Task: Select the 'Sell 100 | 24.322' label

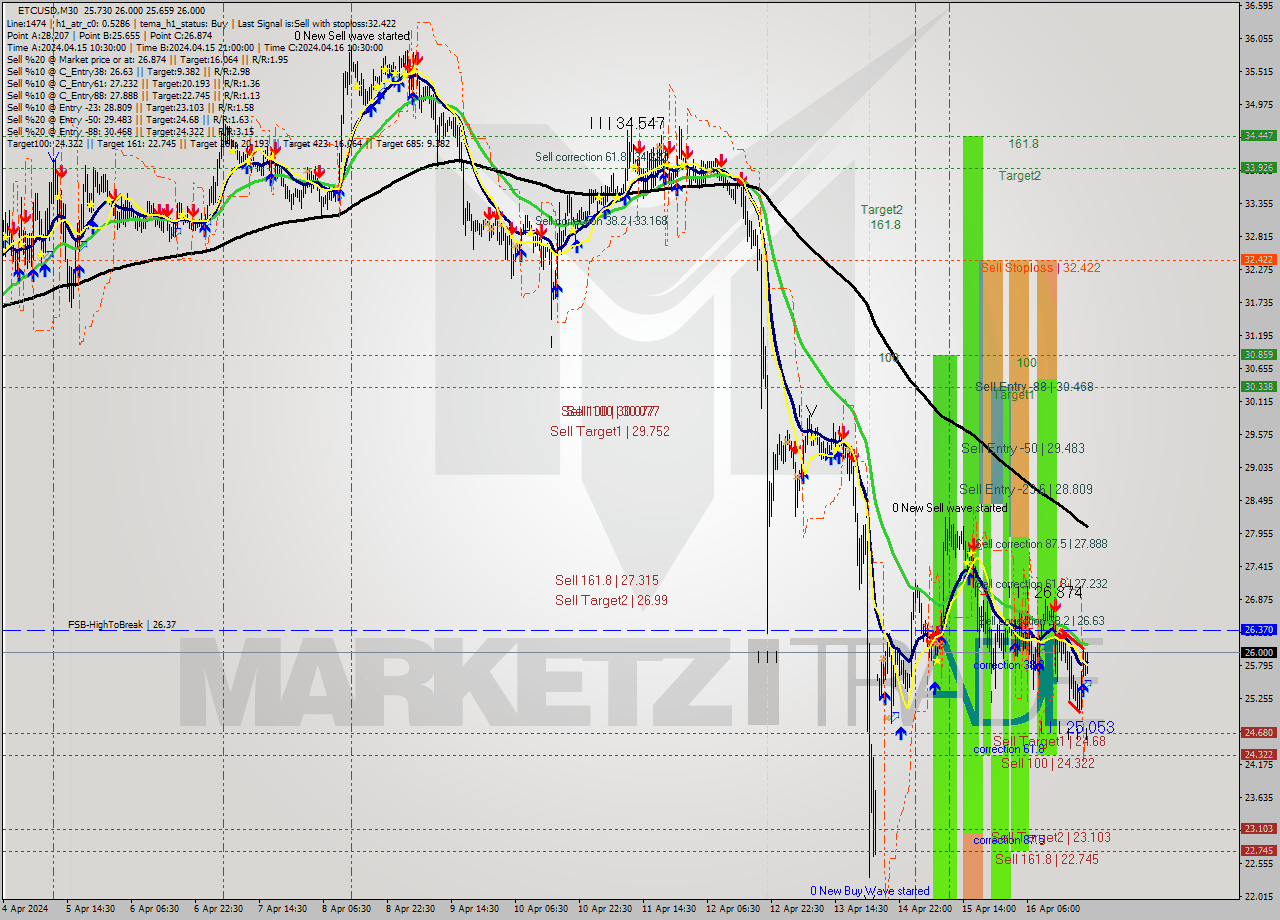Action: [x=1047, y=762]
